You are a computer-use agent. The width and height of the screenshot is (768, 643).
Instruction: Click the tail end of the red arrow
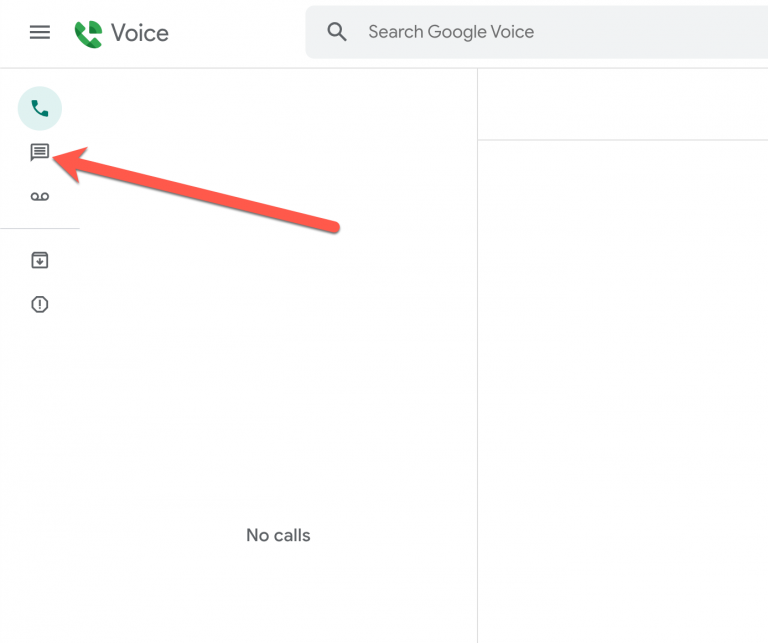coord(334,226)
